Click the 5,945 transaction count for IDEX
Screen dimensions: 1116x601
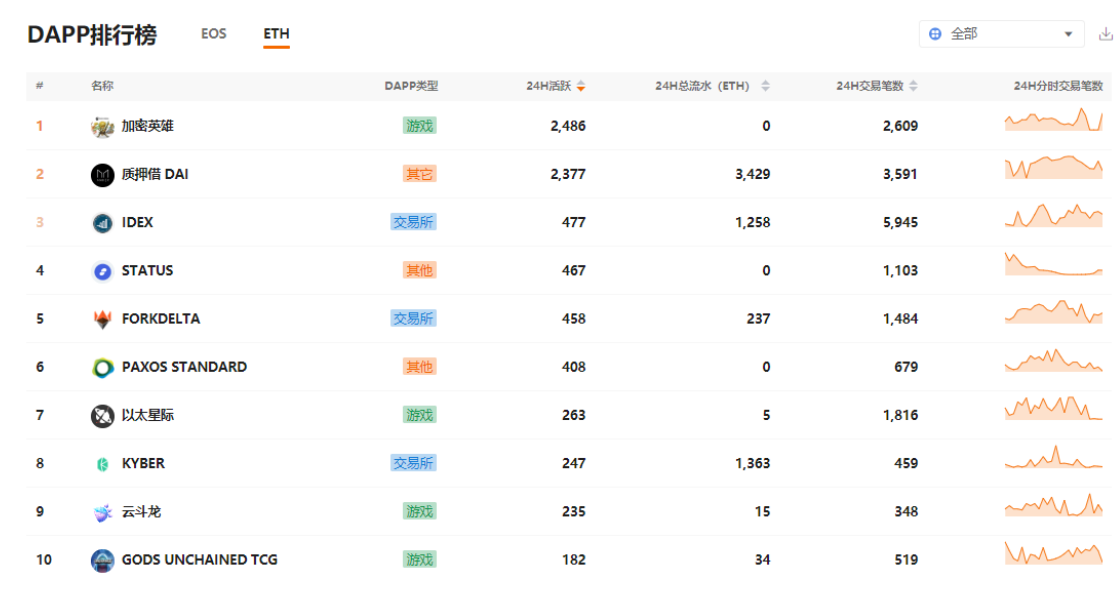coord(900,222)
